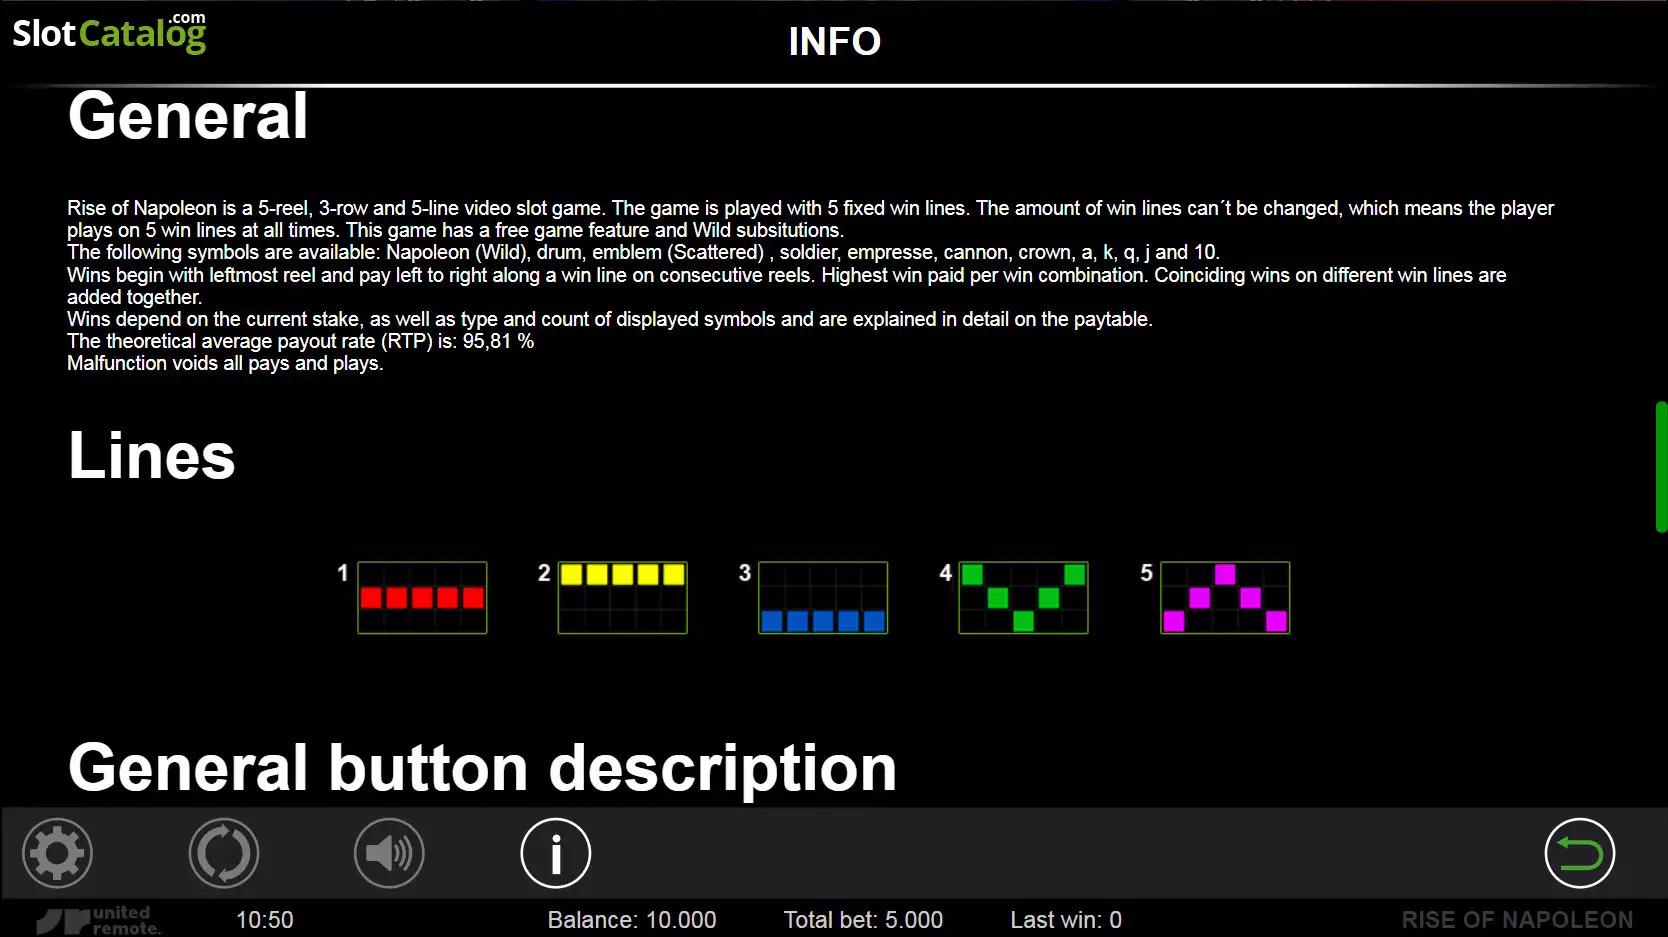Click 'Malfunction voids all pays and plays.'
This screenshot has height=937, width=1668.
pyautogui.click(x=225, y=363)
